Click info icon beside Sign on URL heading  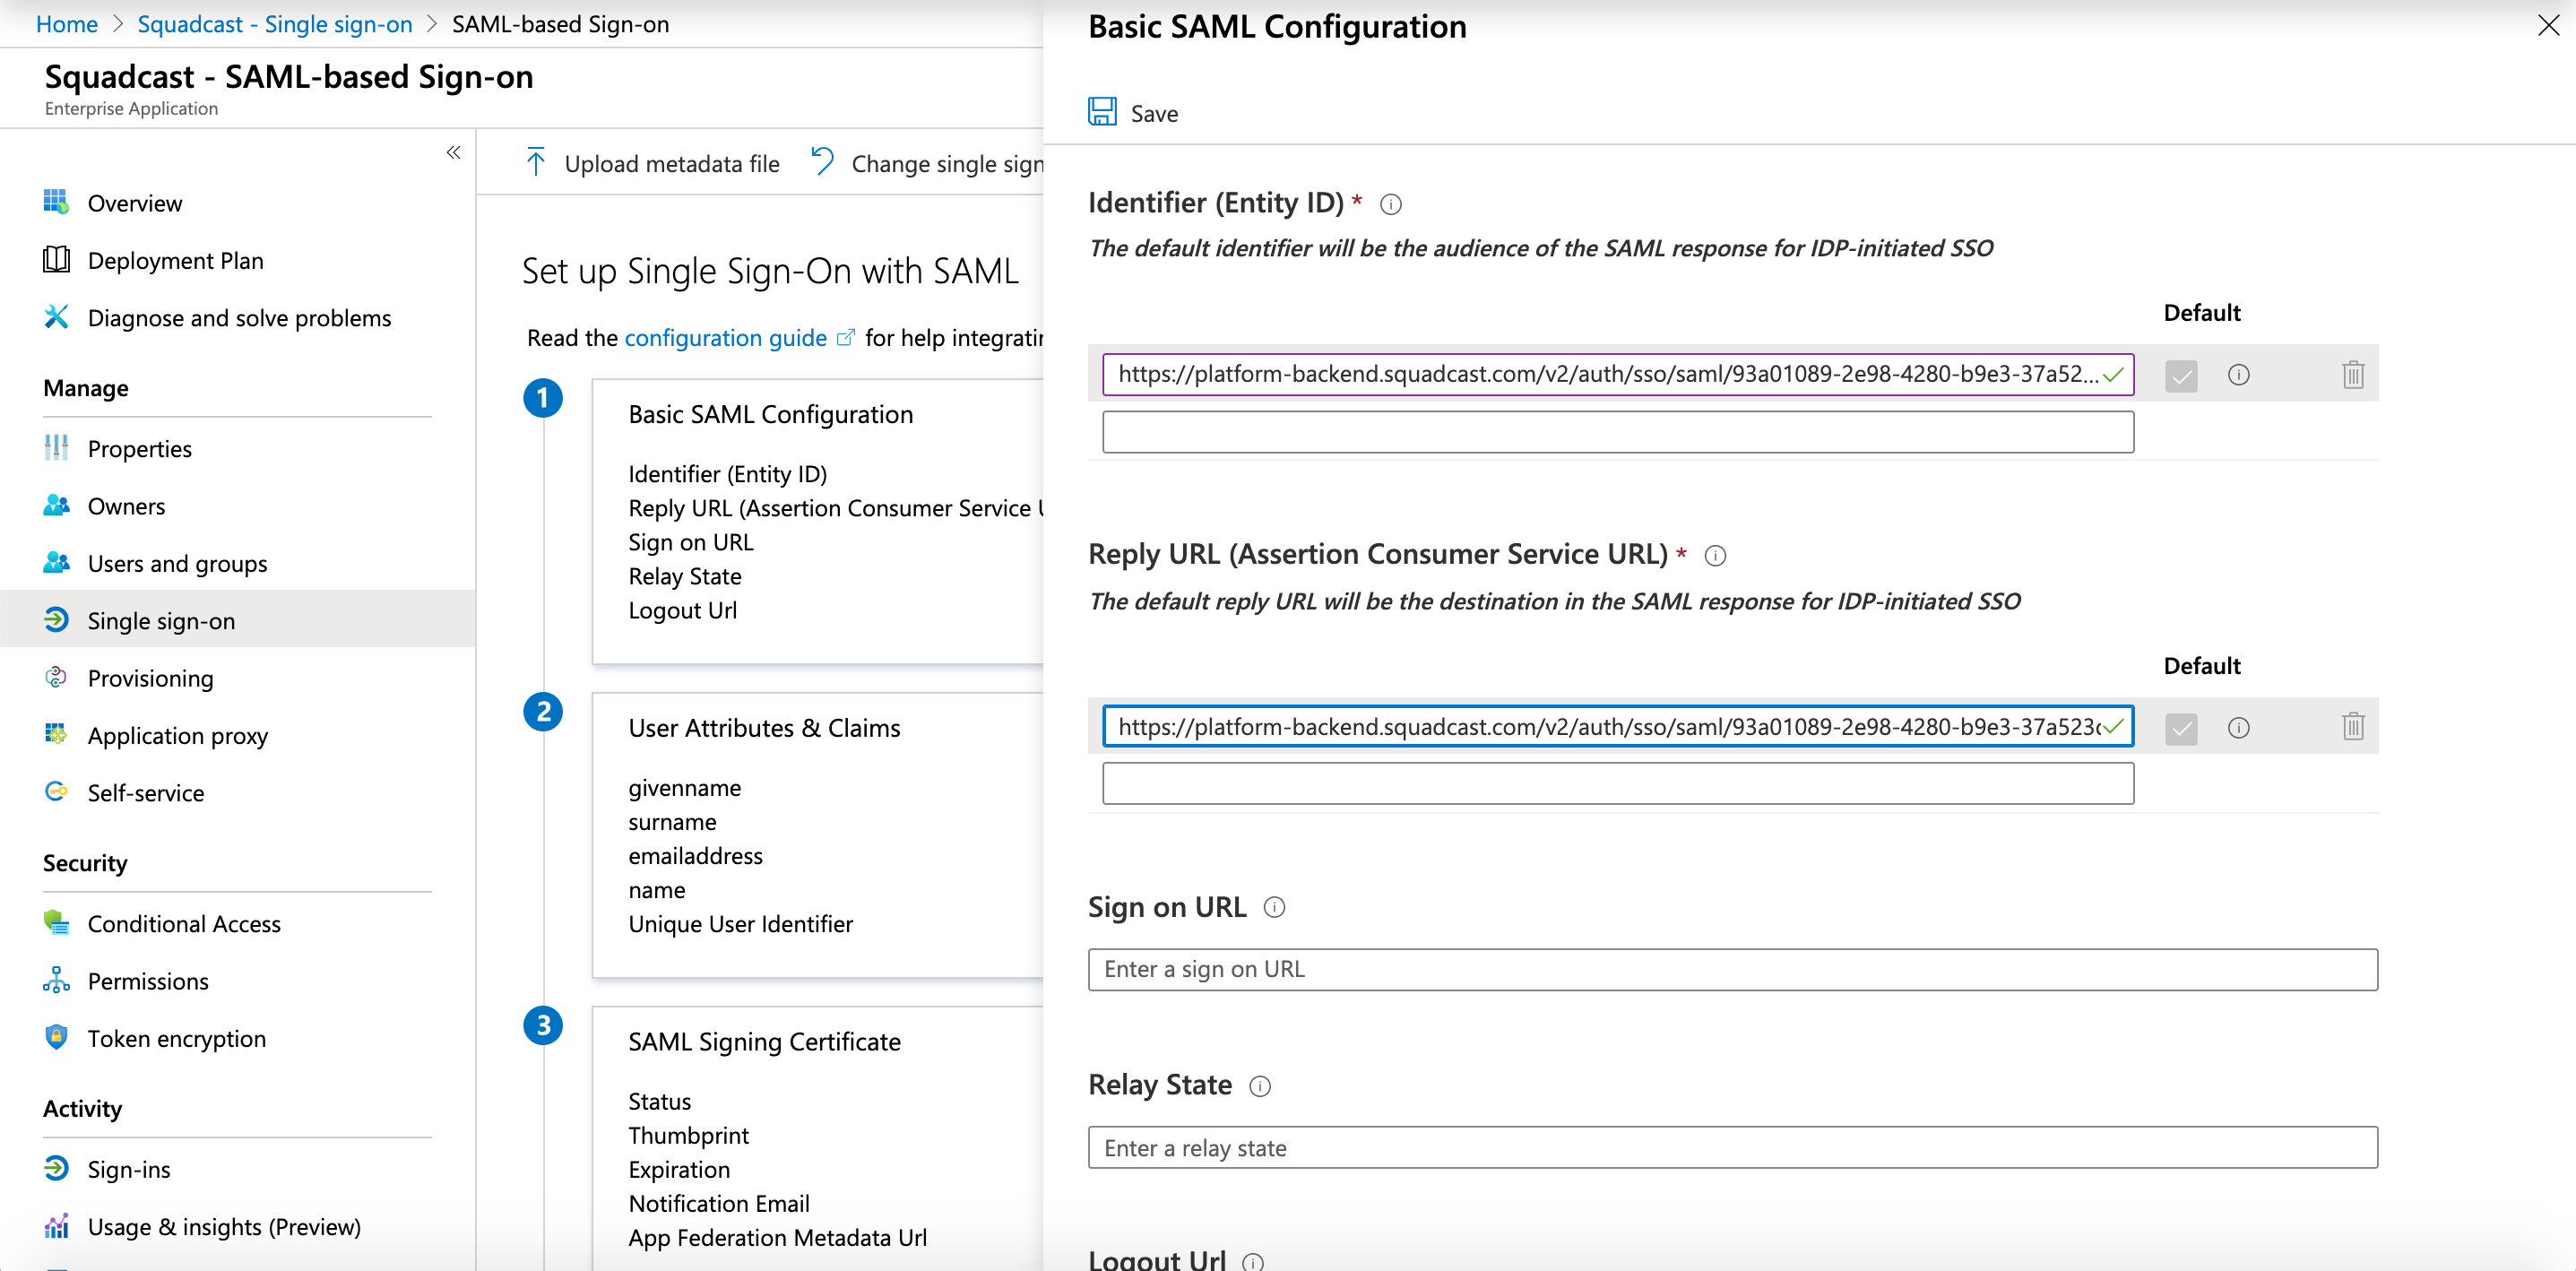[x=1274, y=907]
